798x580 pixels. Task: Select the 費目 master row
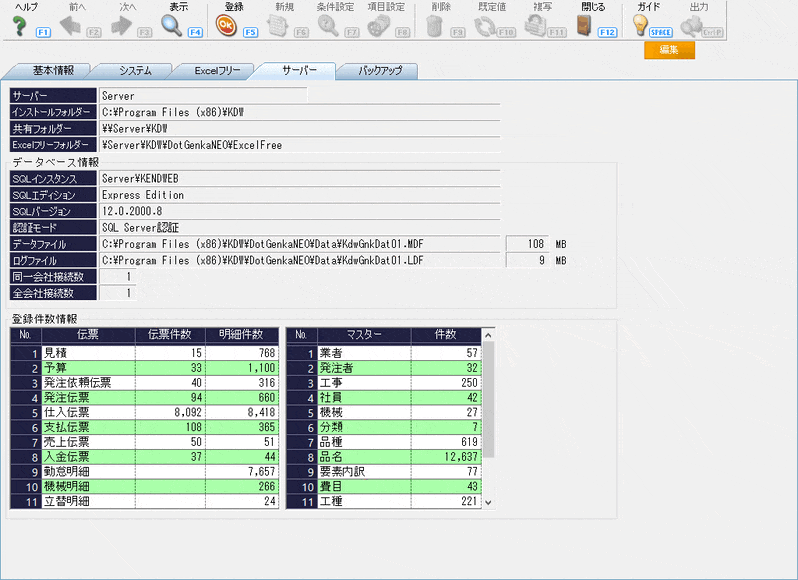pos(384,486)
